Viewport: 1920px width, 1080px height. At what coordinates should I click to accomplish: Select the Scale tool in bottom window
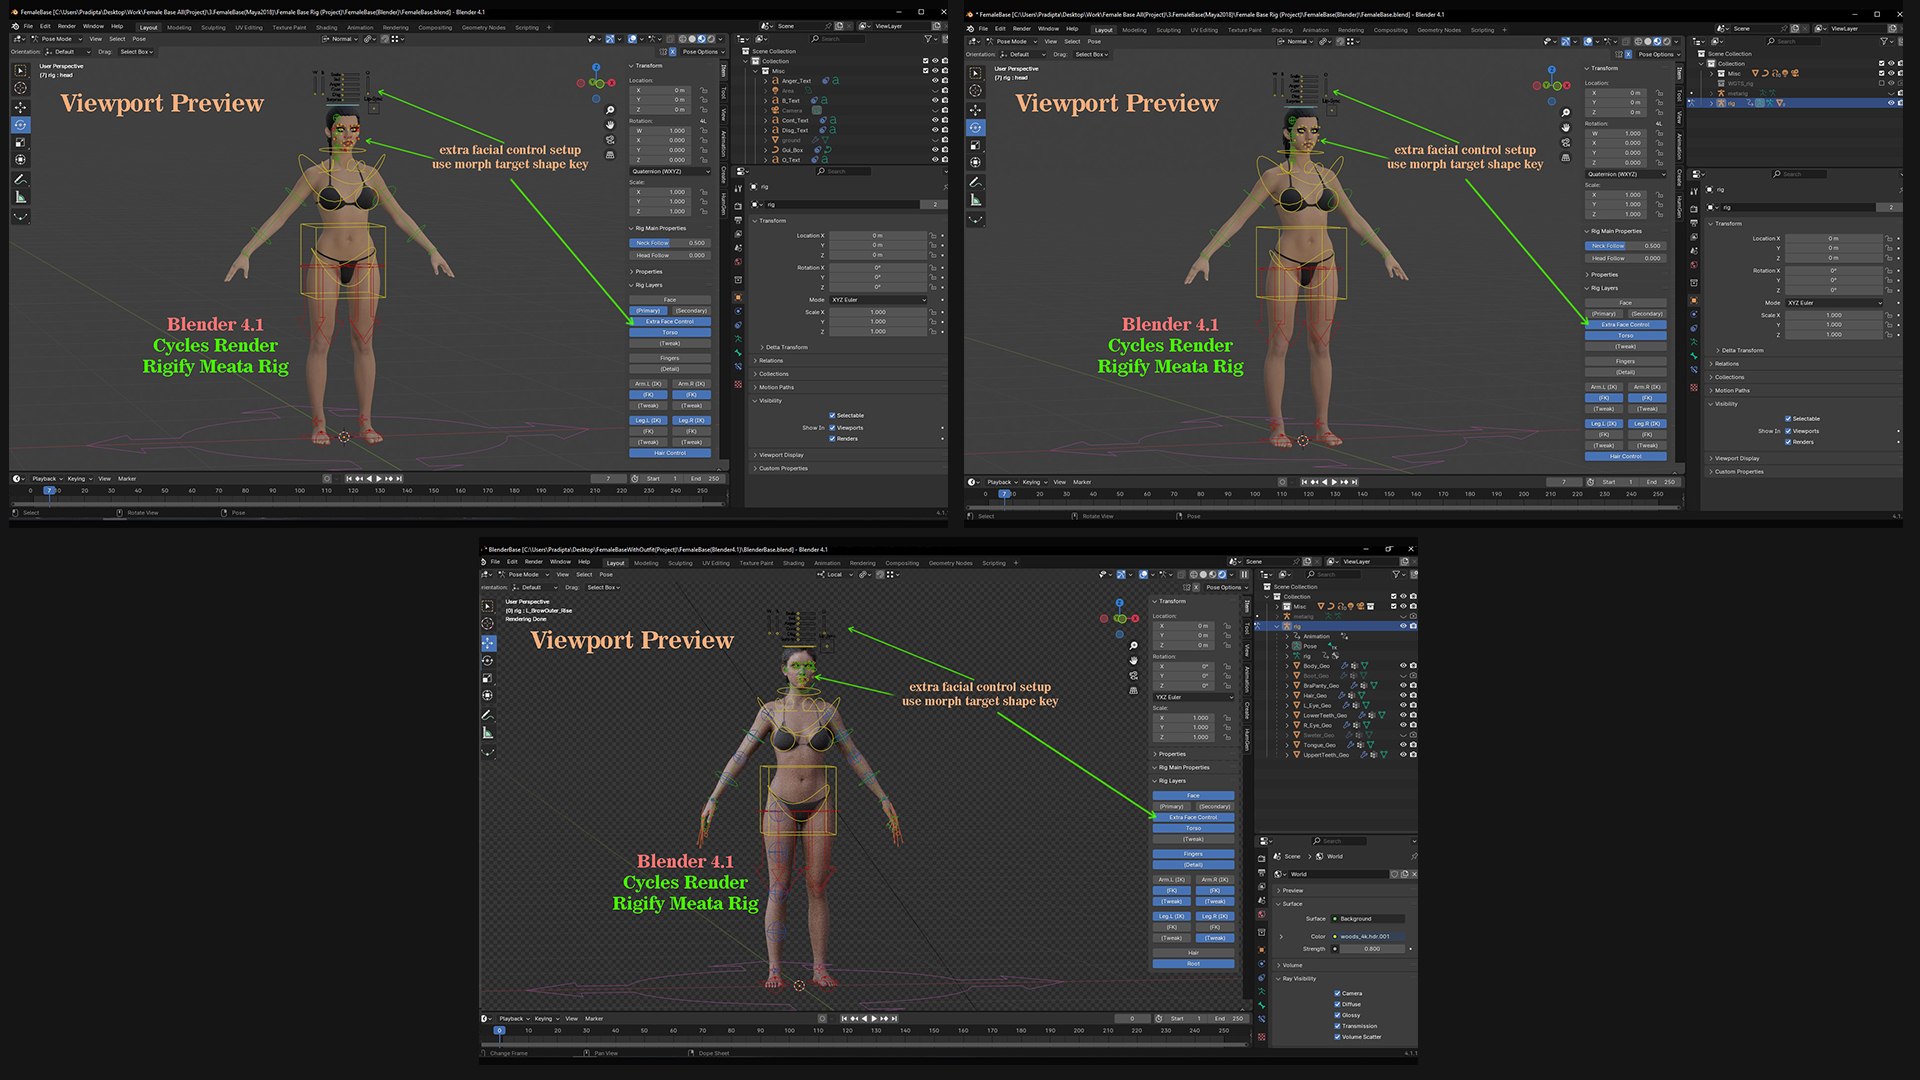click(488, 678)
